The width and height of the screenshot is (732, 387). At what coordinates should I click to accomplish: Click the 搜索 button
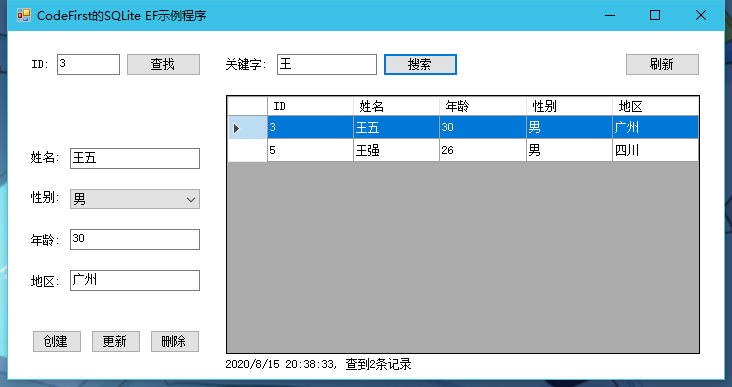pos(420,64)
